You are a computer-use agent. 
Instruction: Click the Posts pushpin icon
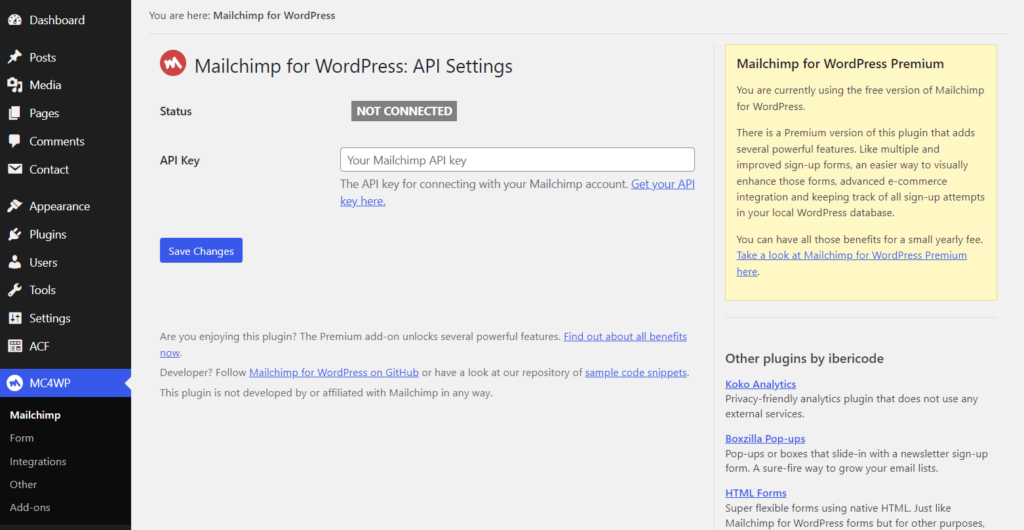(x=14, y=57)
